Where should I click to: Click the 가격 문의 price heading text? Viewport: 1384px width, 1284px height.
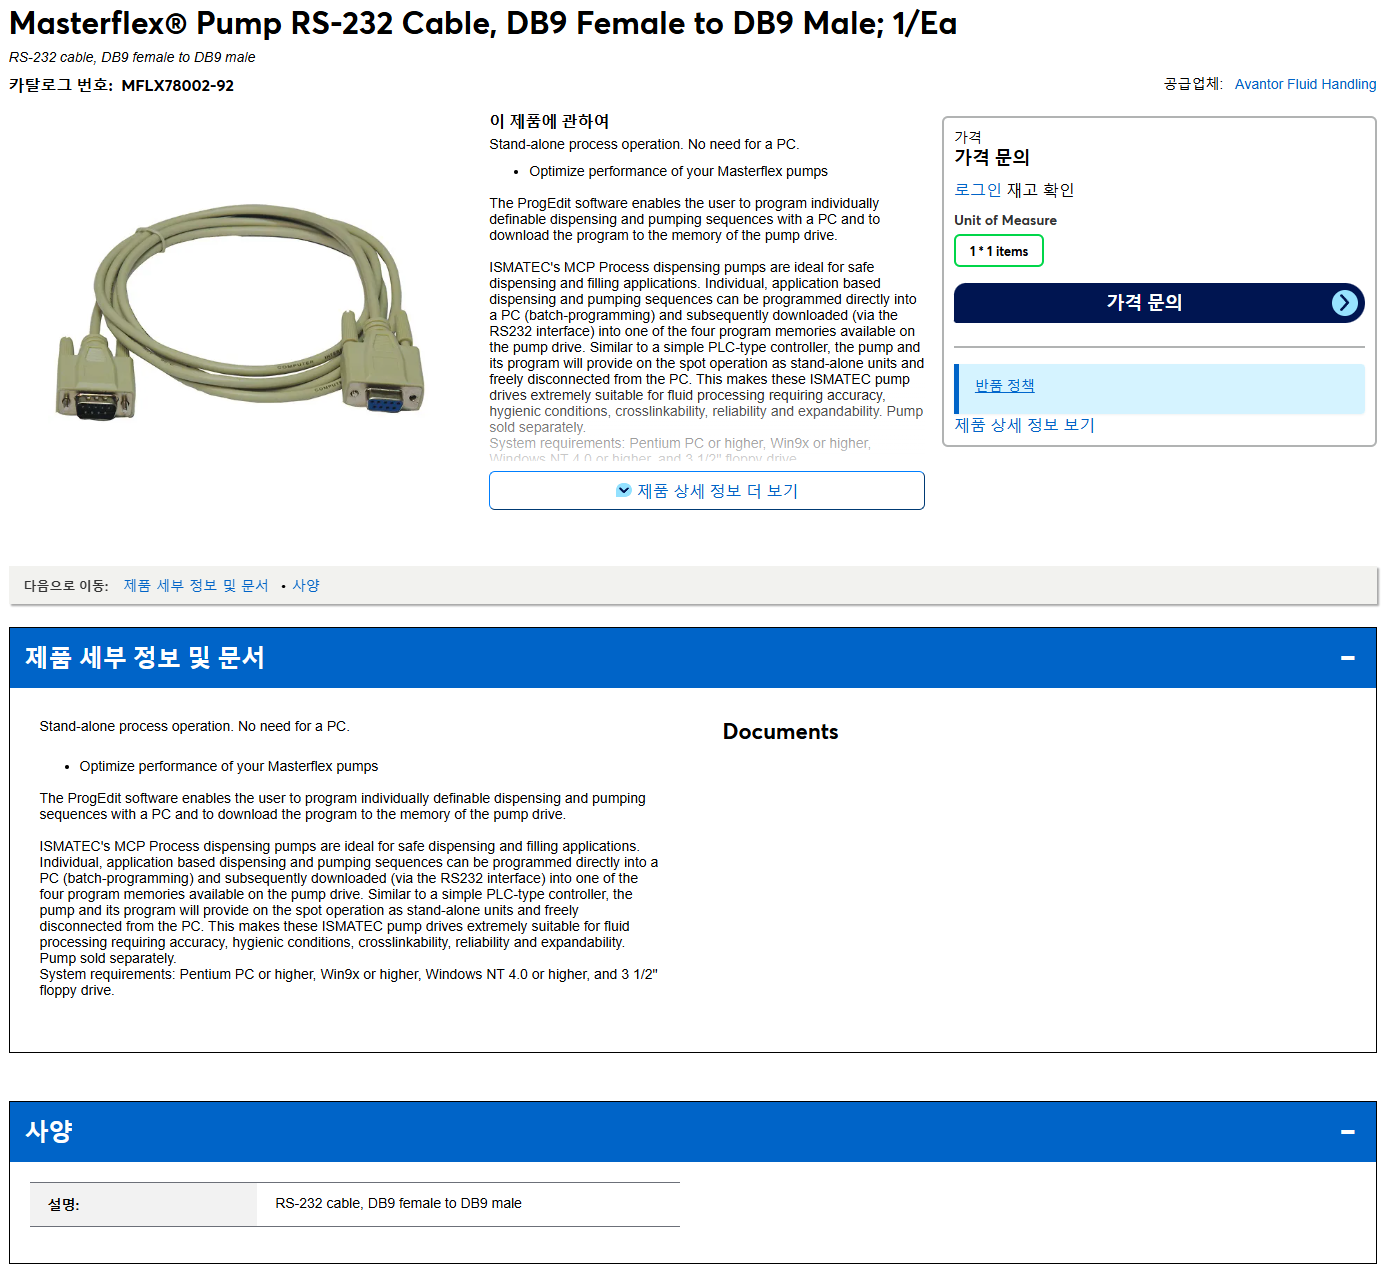[x=992, y=157]
